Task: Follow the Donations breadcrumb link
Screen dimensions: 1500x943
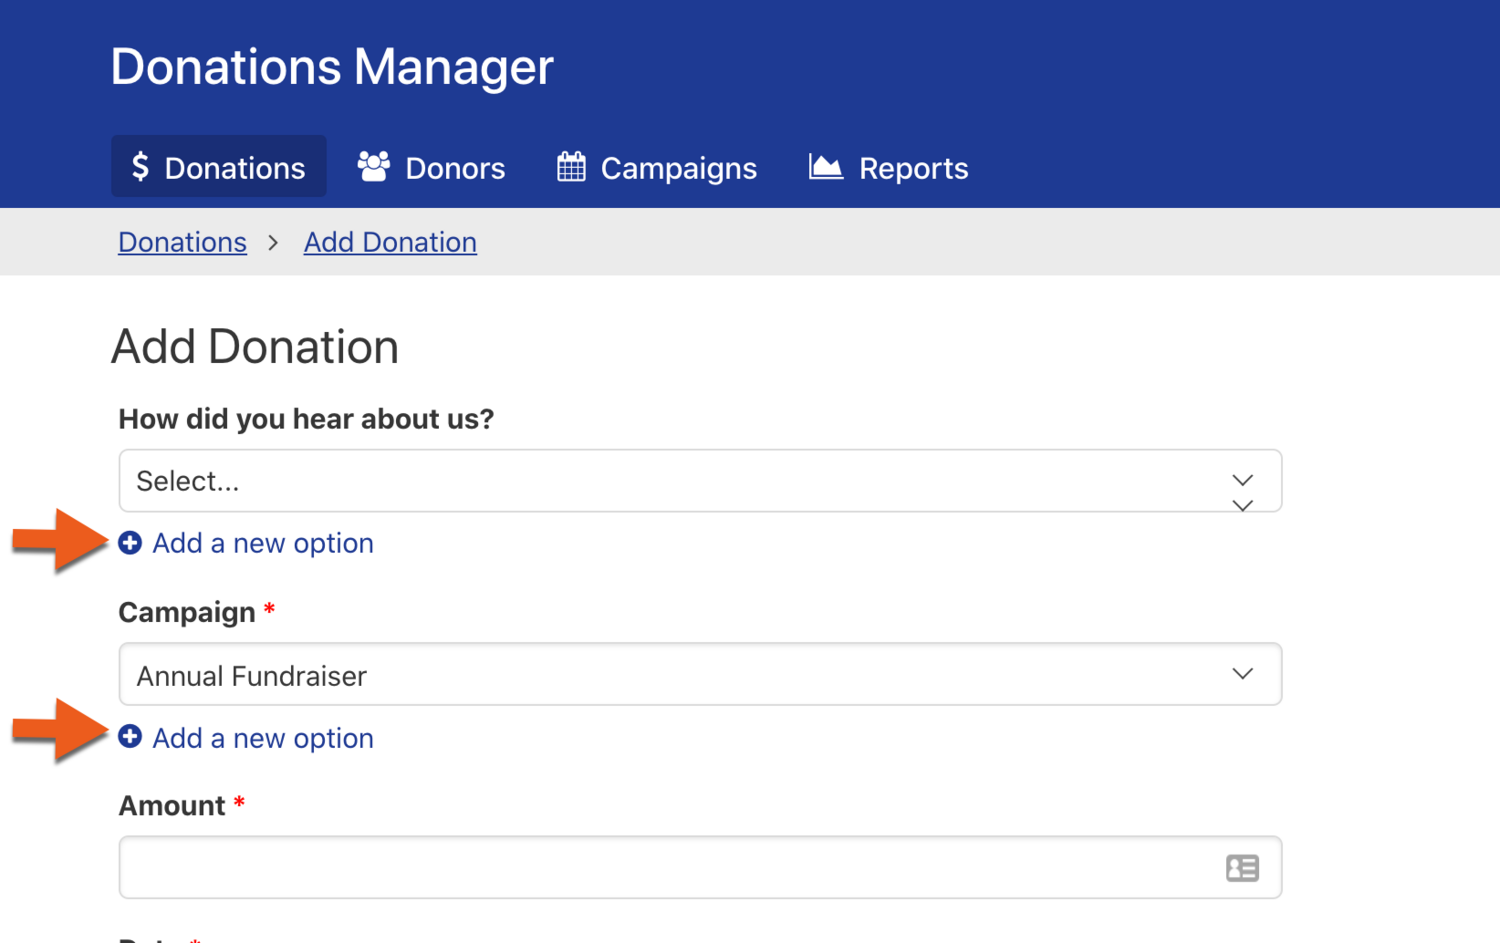Action: 182,242
